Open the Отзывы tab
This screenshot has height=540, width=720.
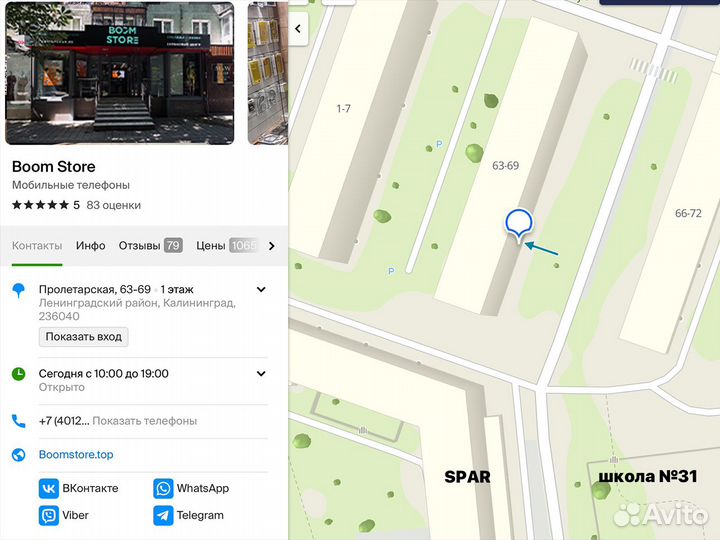tap(151, 246)
